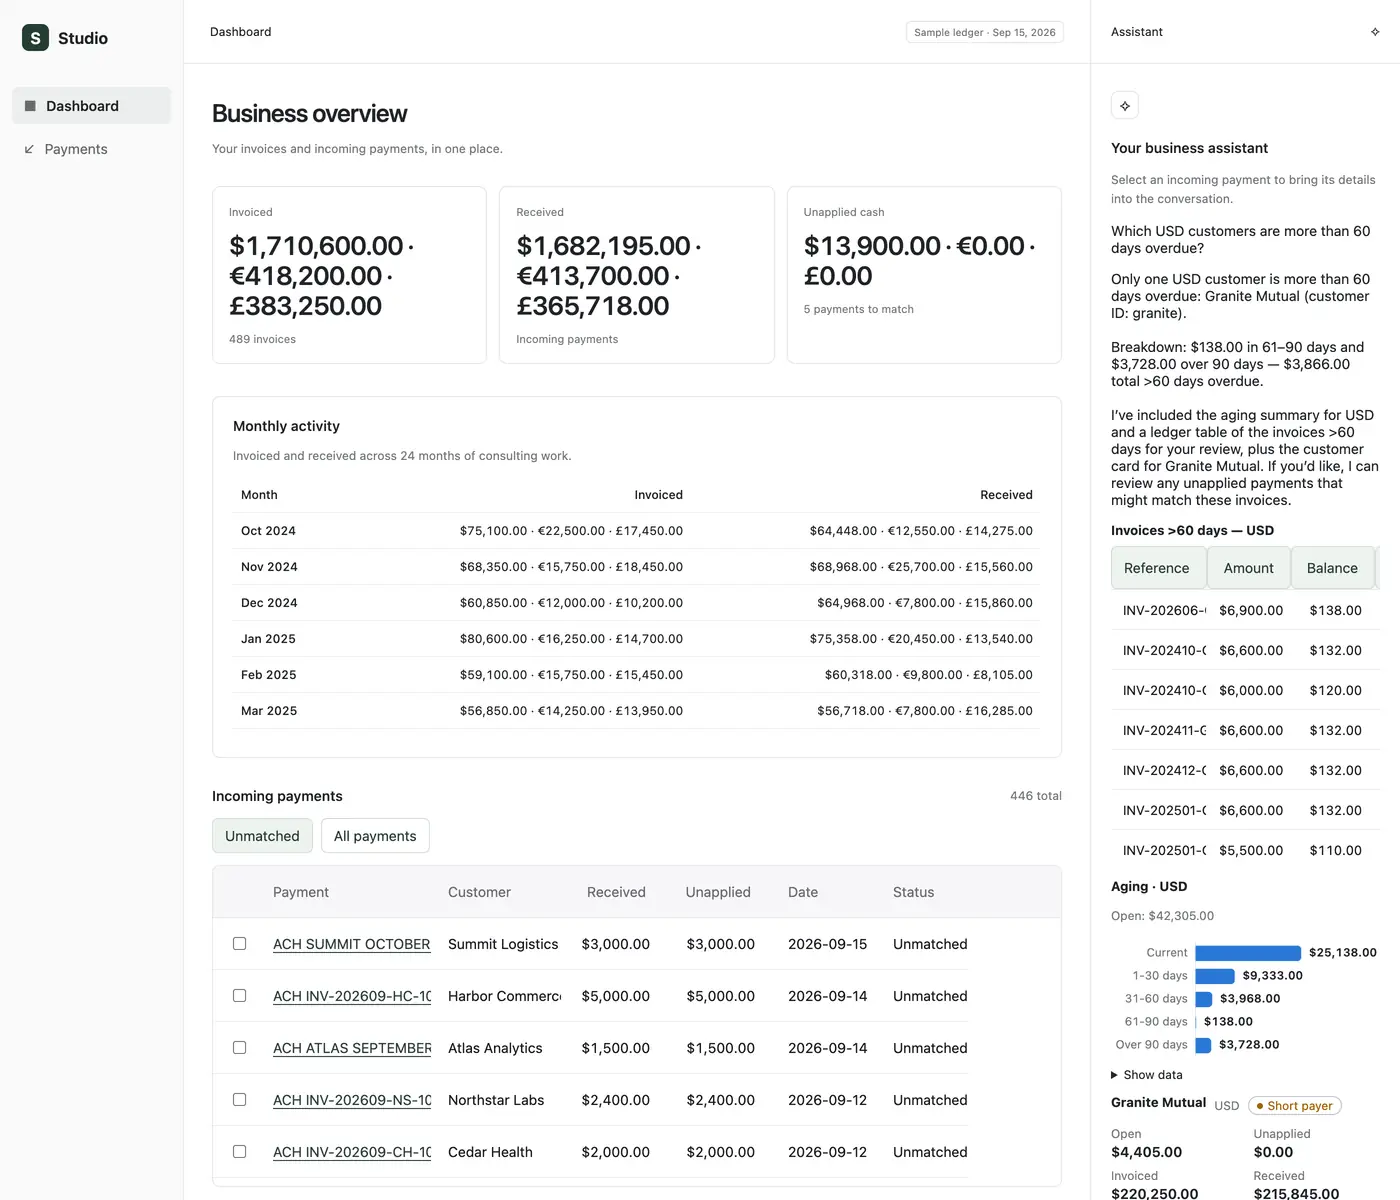Click the INV-202411 invoice row

coord(1245,730)
